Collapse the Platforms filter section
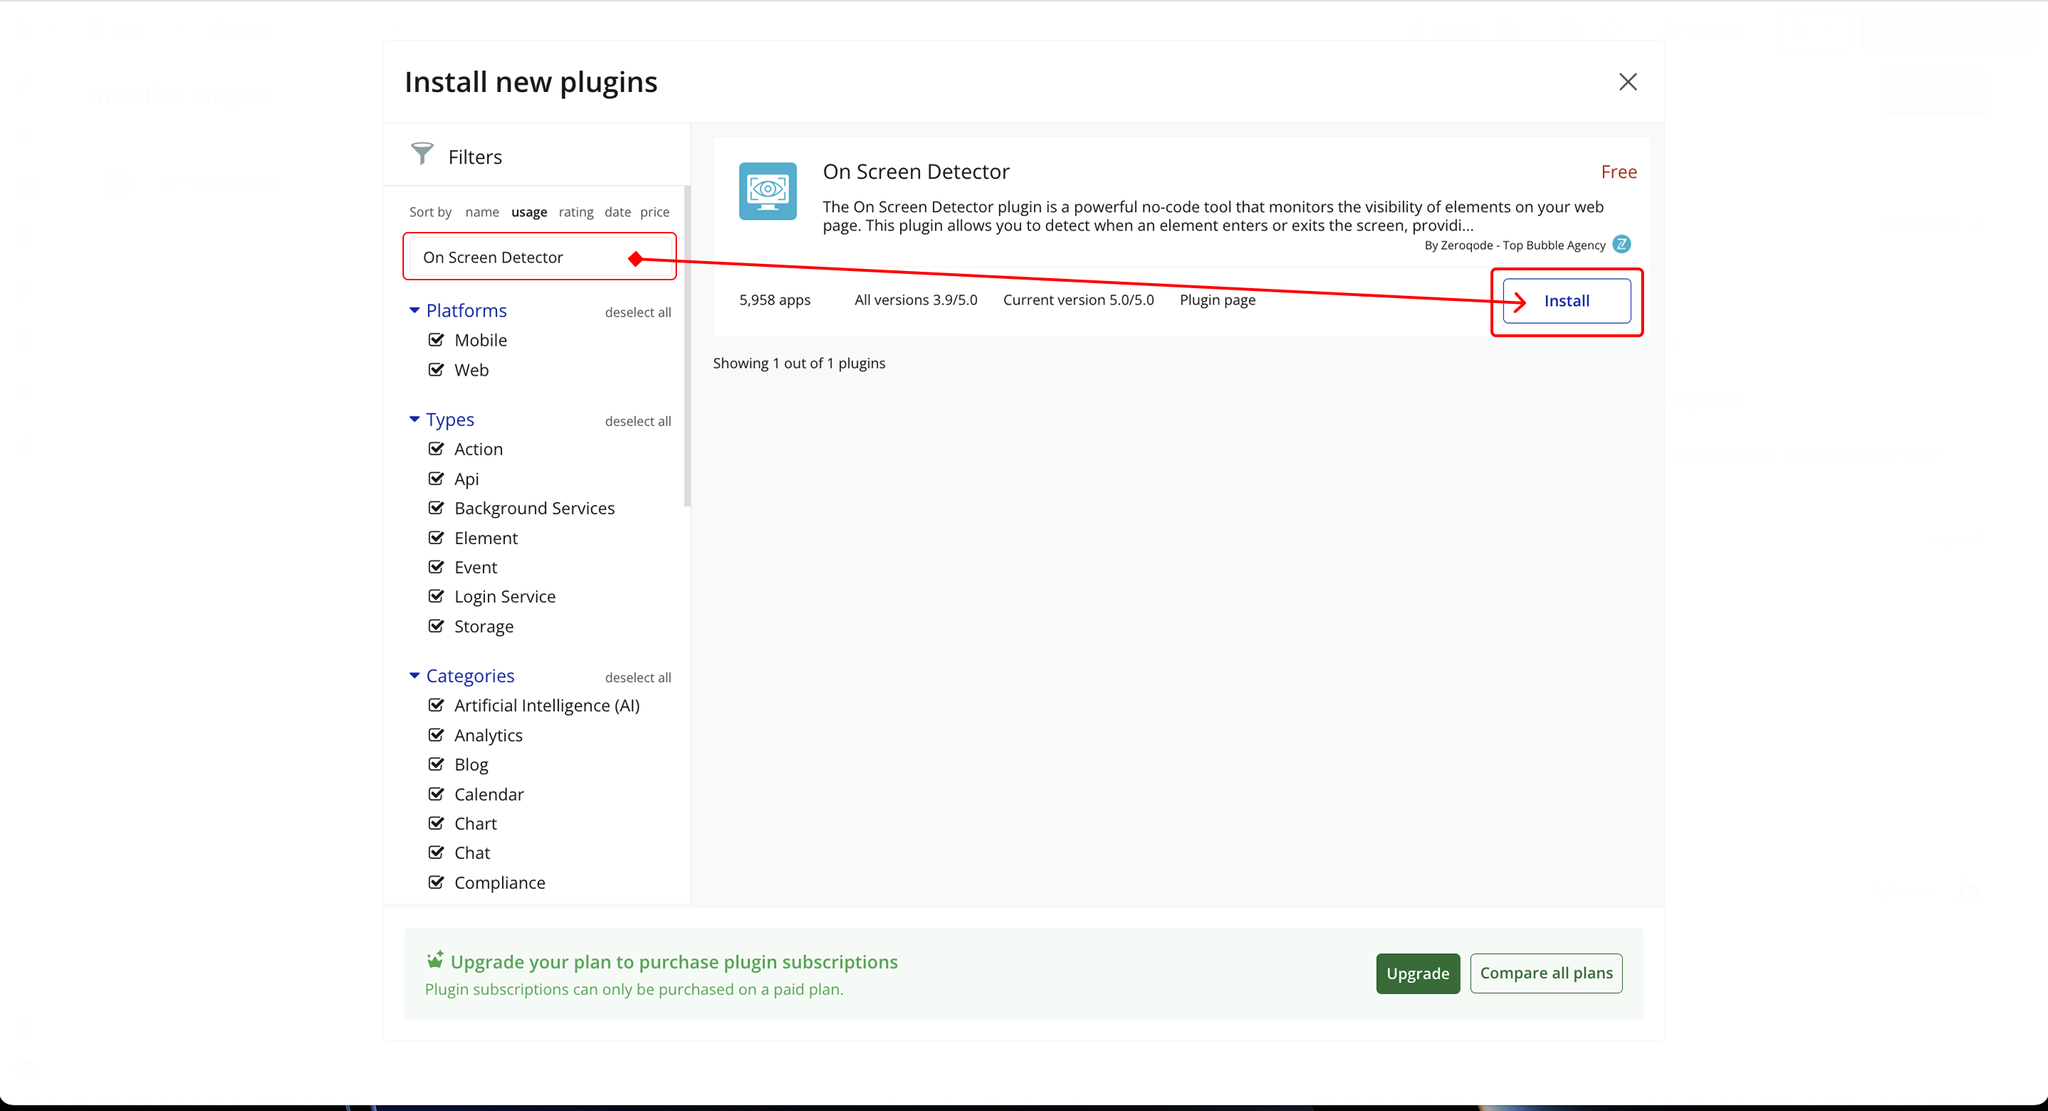Image resolution: width=2048 pixels, height=1111 pixels. point(414,310)
